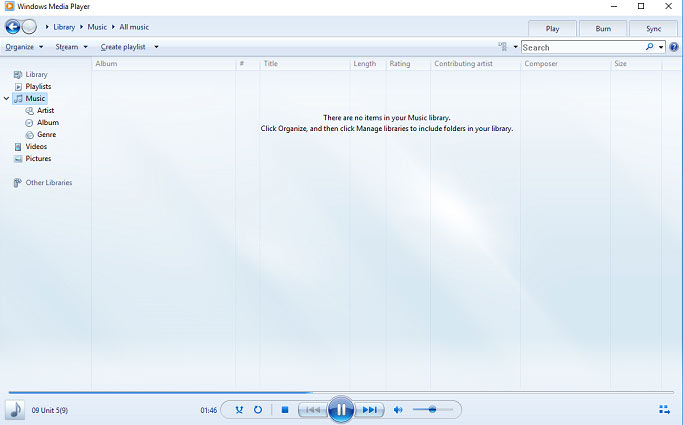This screenshot has width=683, height=425.
Task: Click the search magnifier icon
Action: click(x=649, y=47)
